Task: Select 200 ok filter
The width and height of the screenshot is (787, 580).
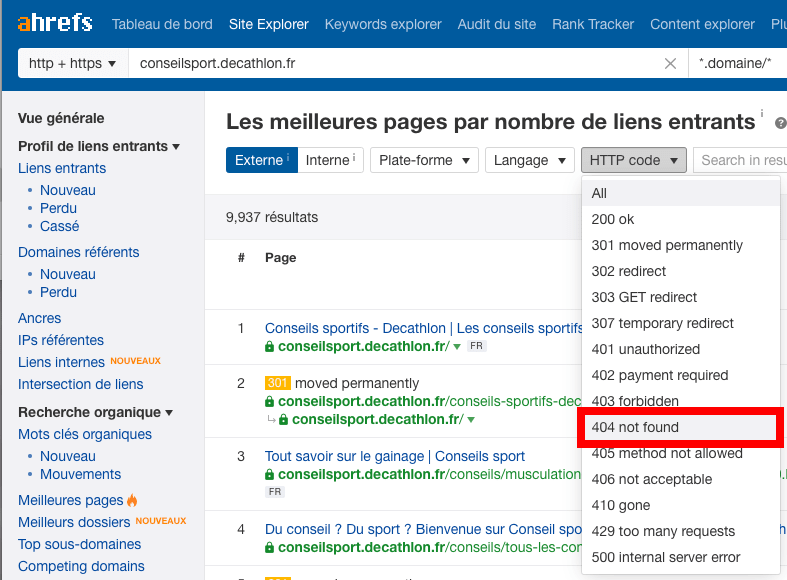Action: click(681, 219)
